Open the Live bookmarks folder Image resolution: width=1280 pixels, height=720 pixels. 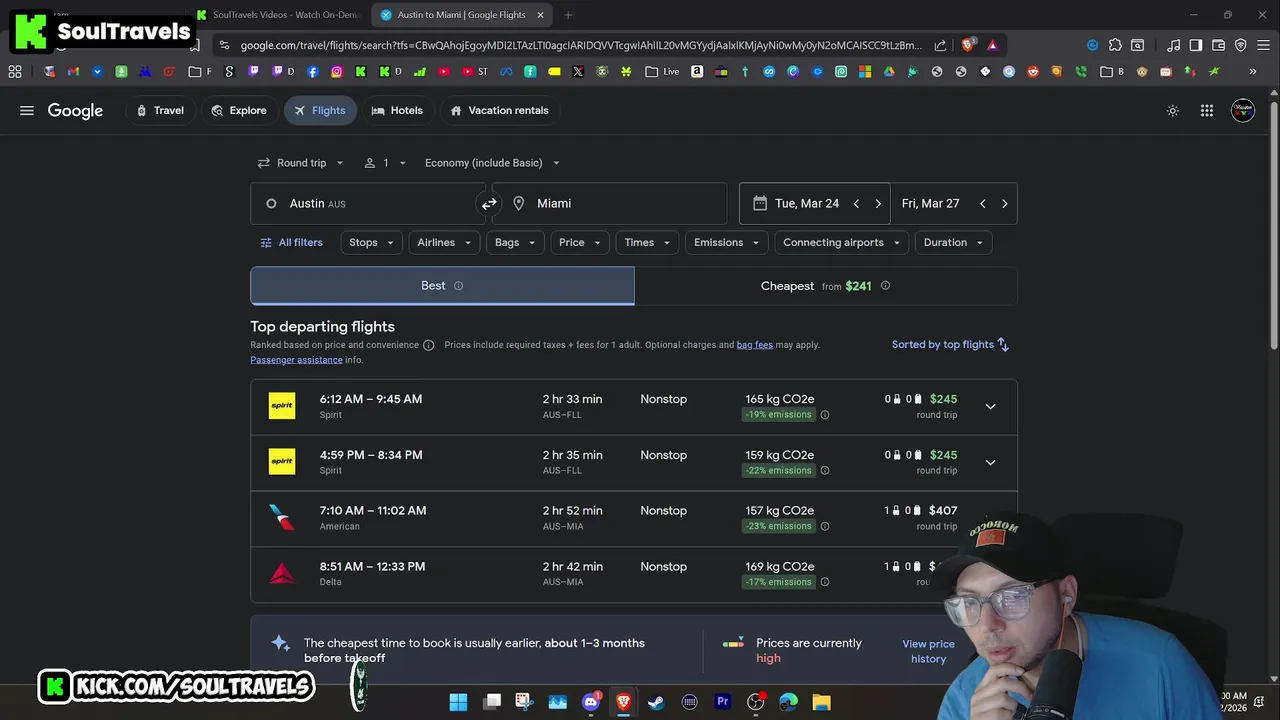(662, 72)
